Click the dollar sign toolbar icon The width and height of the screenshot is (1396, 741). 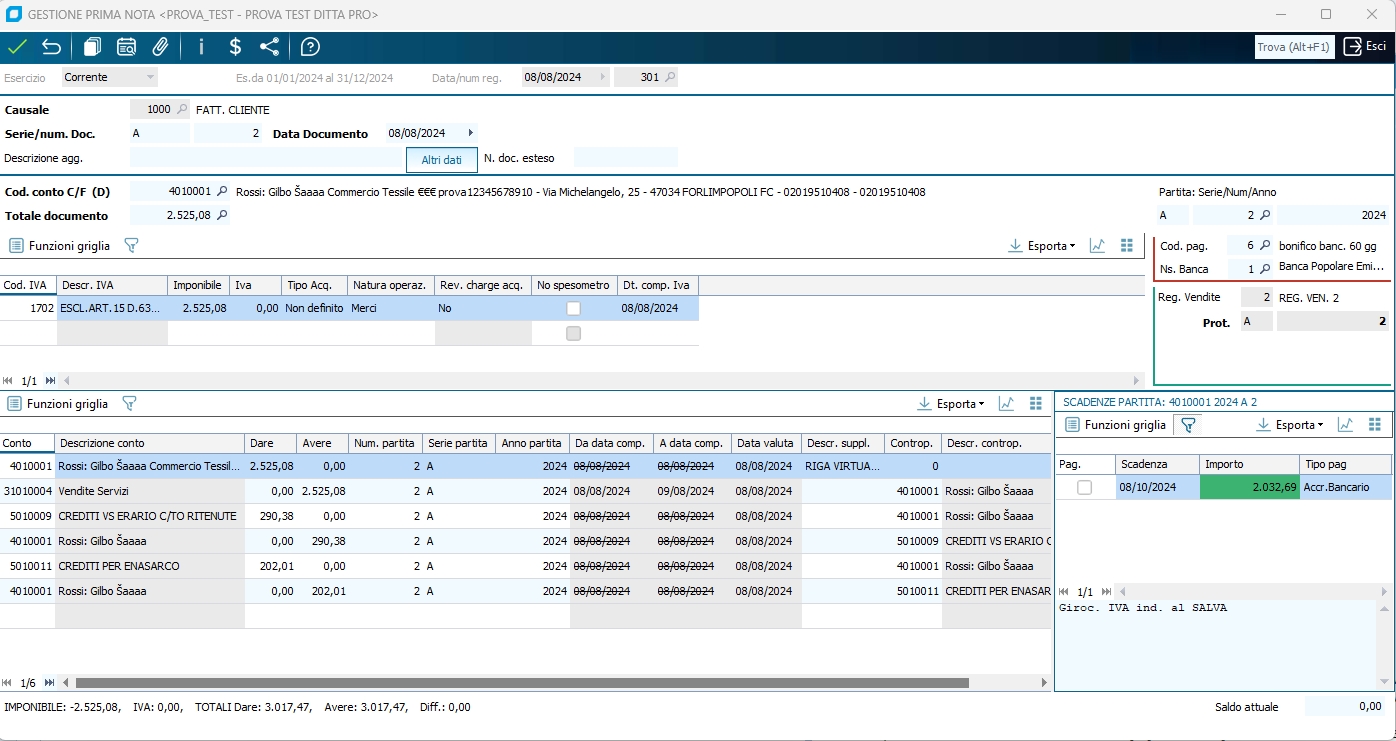[235, 47]
